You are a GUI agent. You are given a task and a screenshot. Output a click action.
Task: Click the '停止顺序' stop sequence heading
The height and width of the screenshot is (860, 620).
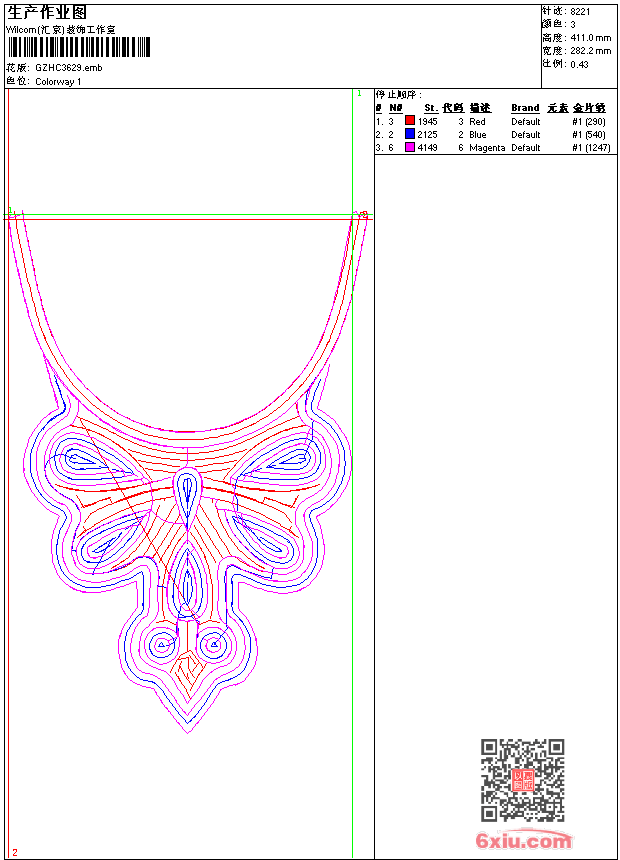398,95
